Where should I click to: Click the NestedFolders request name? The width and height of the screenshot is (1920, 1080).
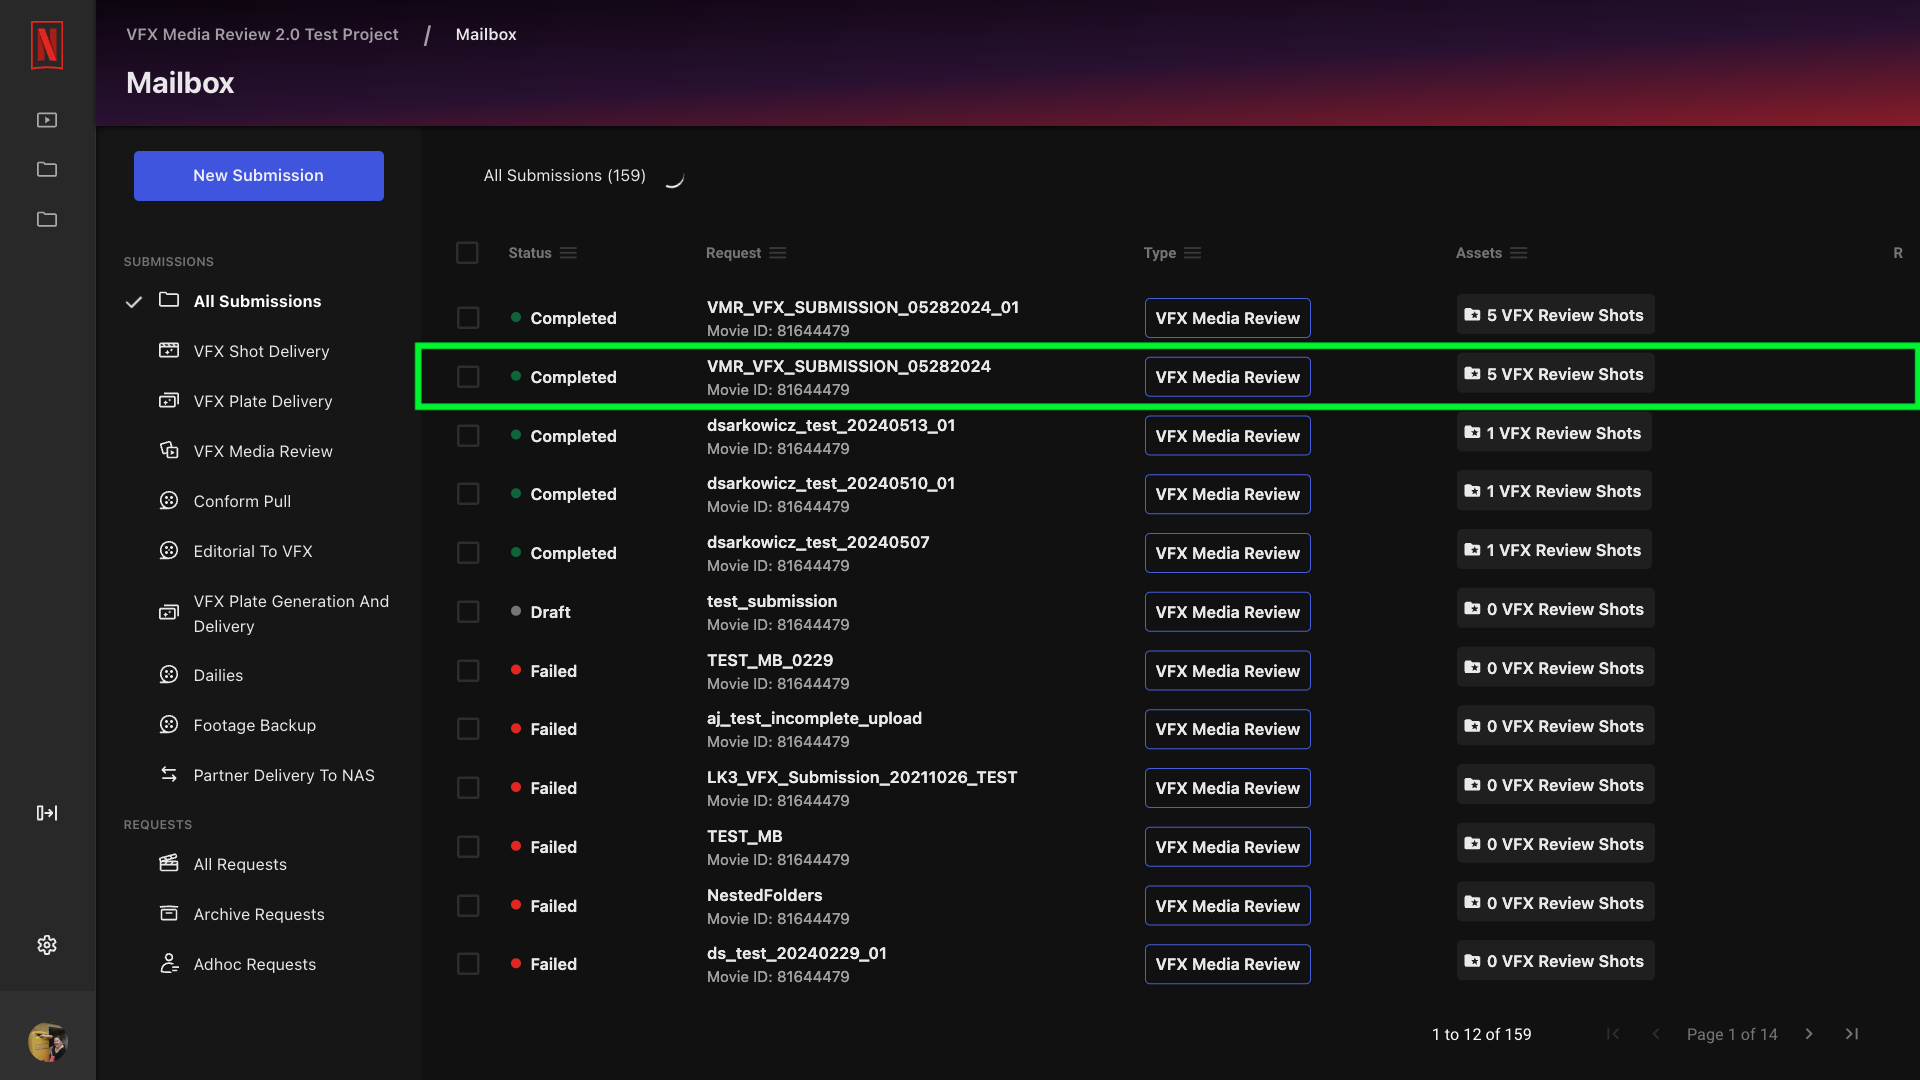[x=764, y=895]
